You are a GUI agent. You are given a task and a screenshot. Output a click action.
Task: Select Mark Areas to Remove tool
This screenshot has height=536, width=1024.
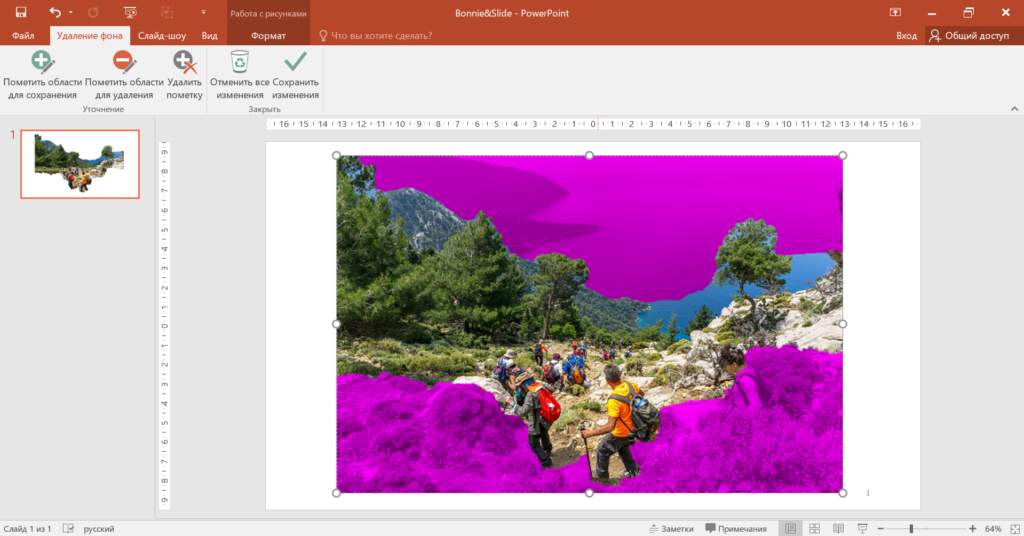coord(124,75)
